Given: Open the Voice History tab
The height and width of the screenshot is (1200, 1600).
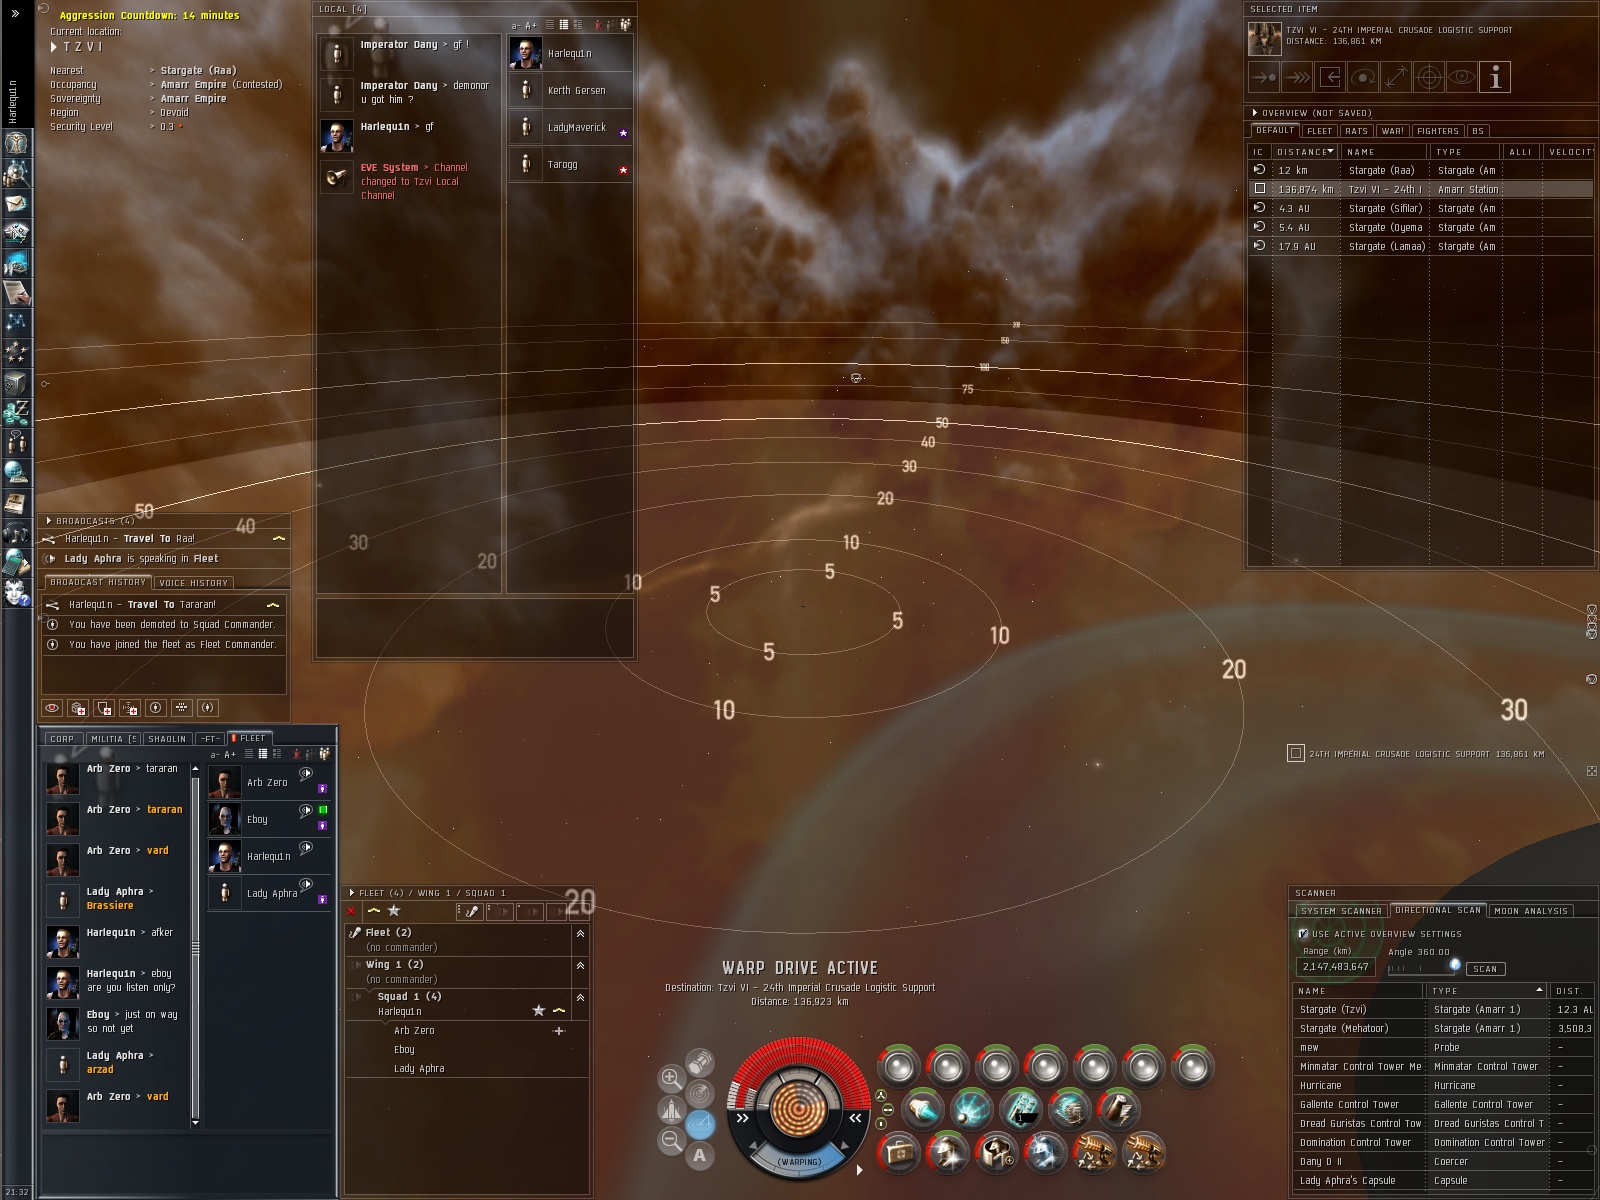Looking at the screenshot, I should (194, 582).
